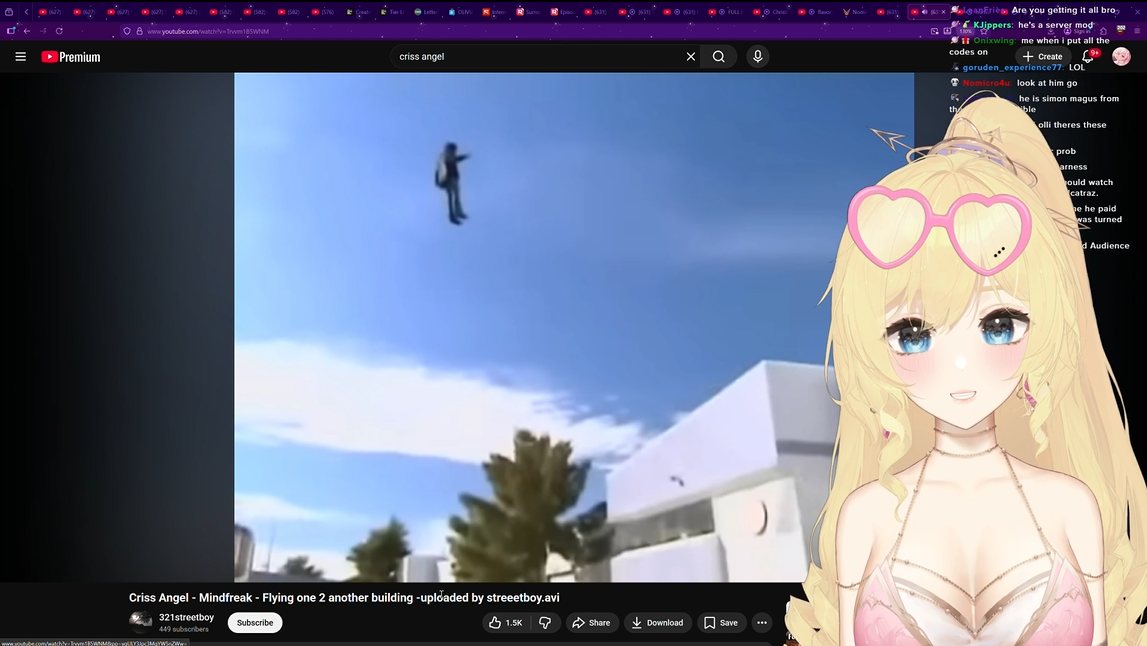
Task: Click the video title text
Action: click(x=345, y=598)
